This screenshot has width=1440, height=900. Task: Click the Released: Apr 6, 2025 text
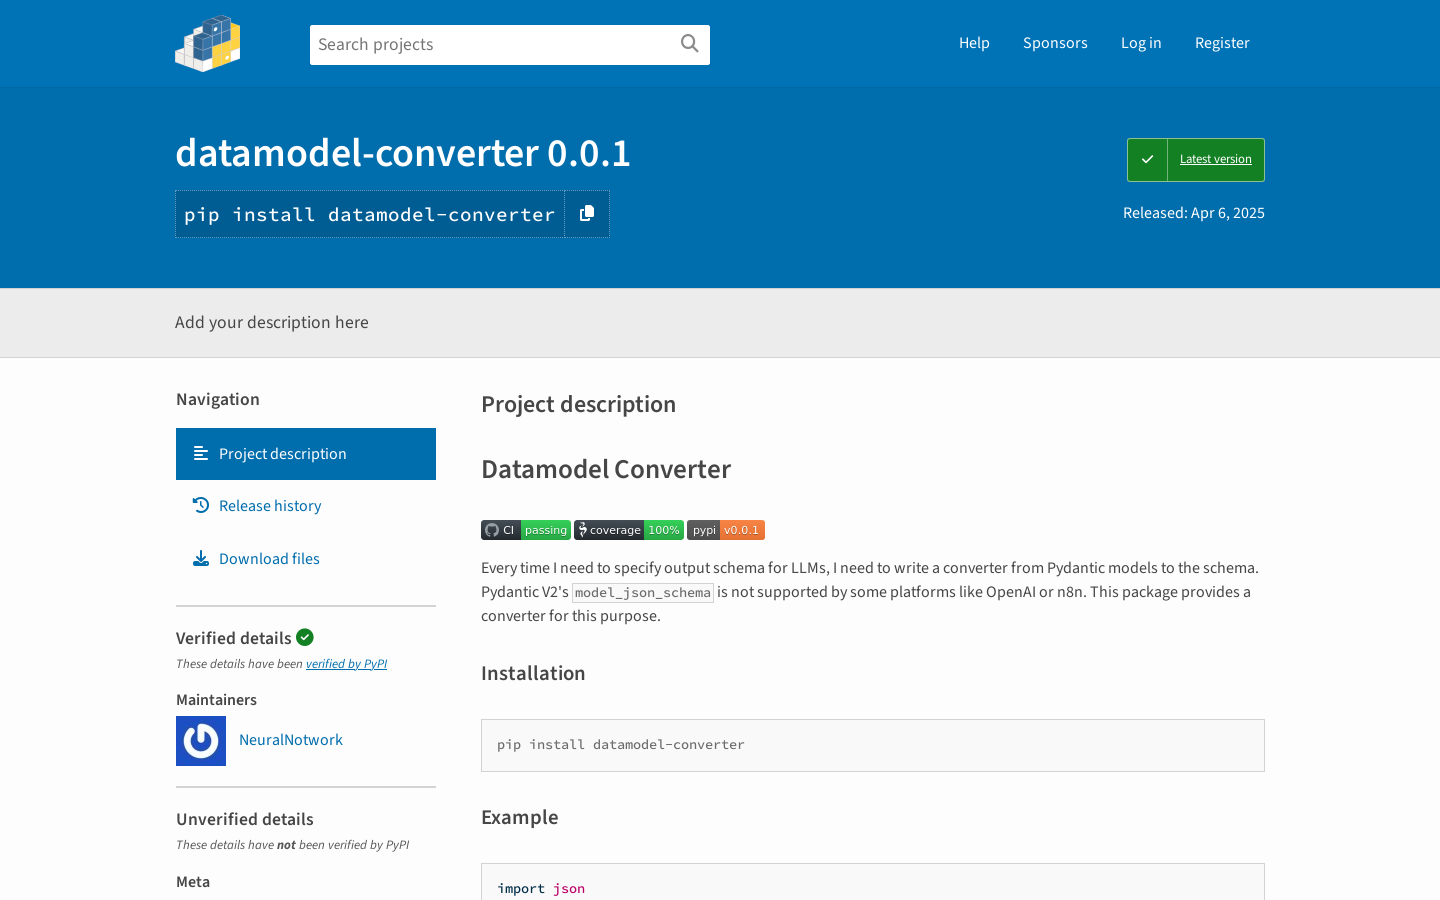(x=1194, y=213)
